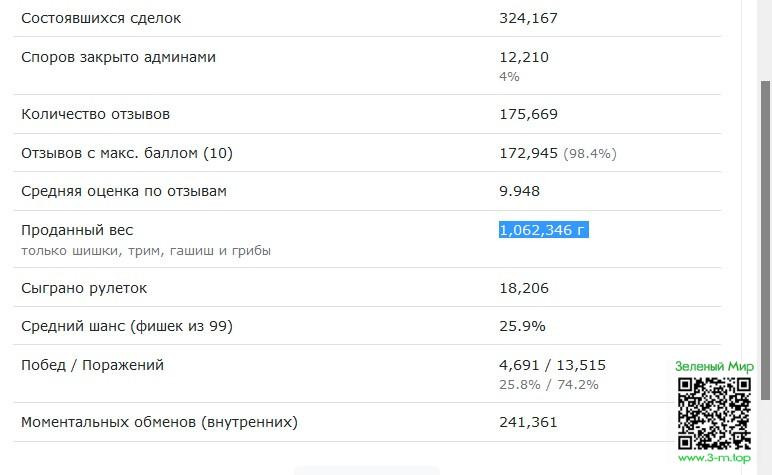
Task: Click the Состоявшихся сделок row label
Action: click(x=101, y=18)
